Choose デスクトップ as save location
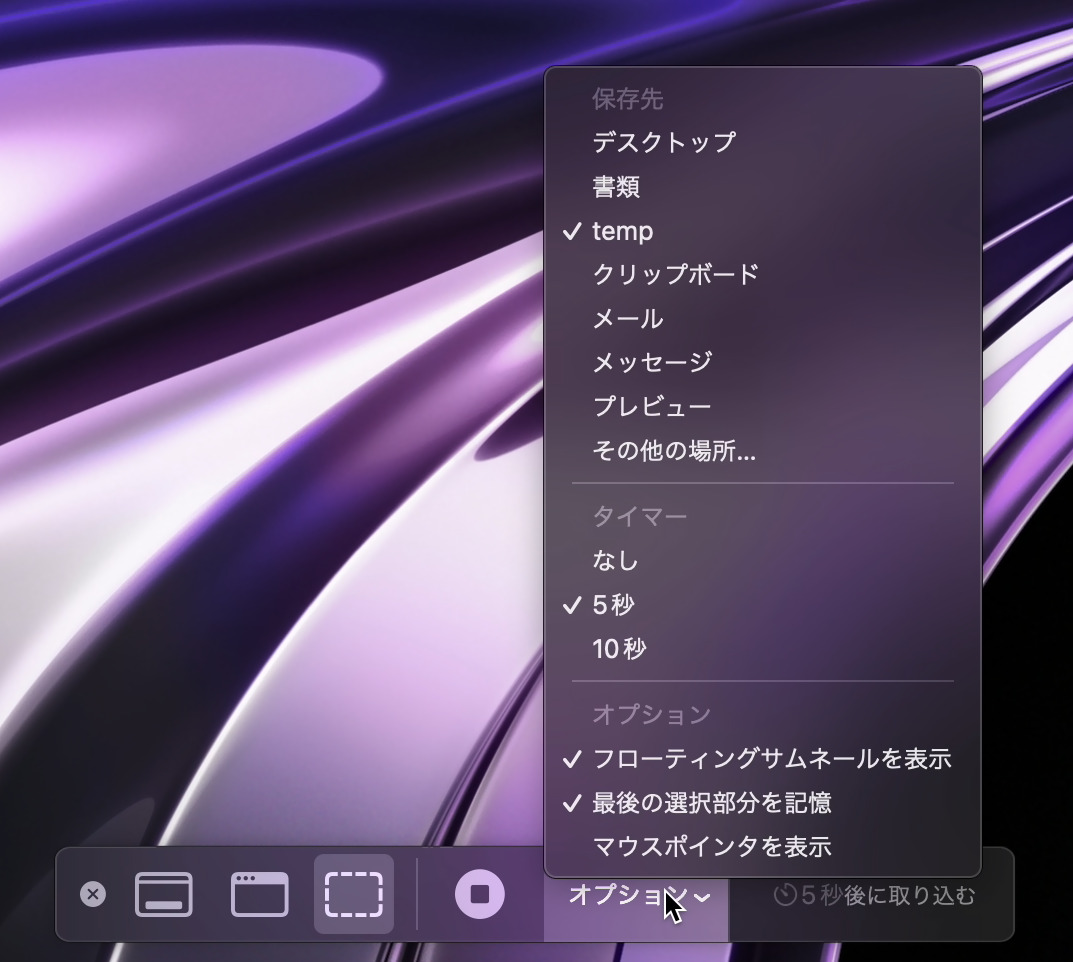The image size is (1073, 962). (x=664, y=142)
